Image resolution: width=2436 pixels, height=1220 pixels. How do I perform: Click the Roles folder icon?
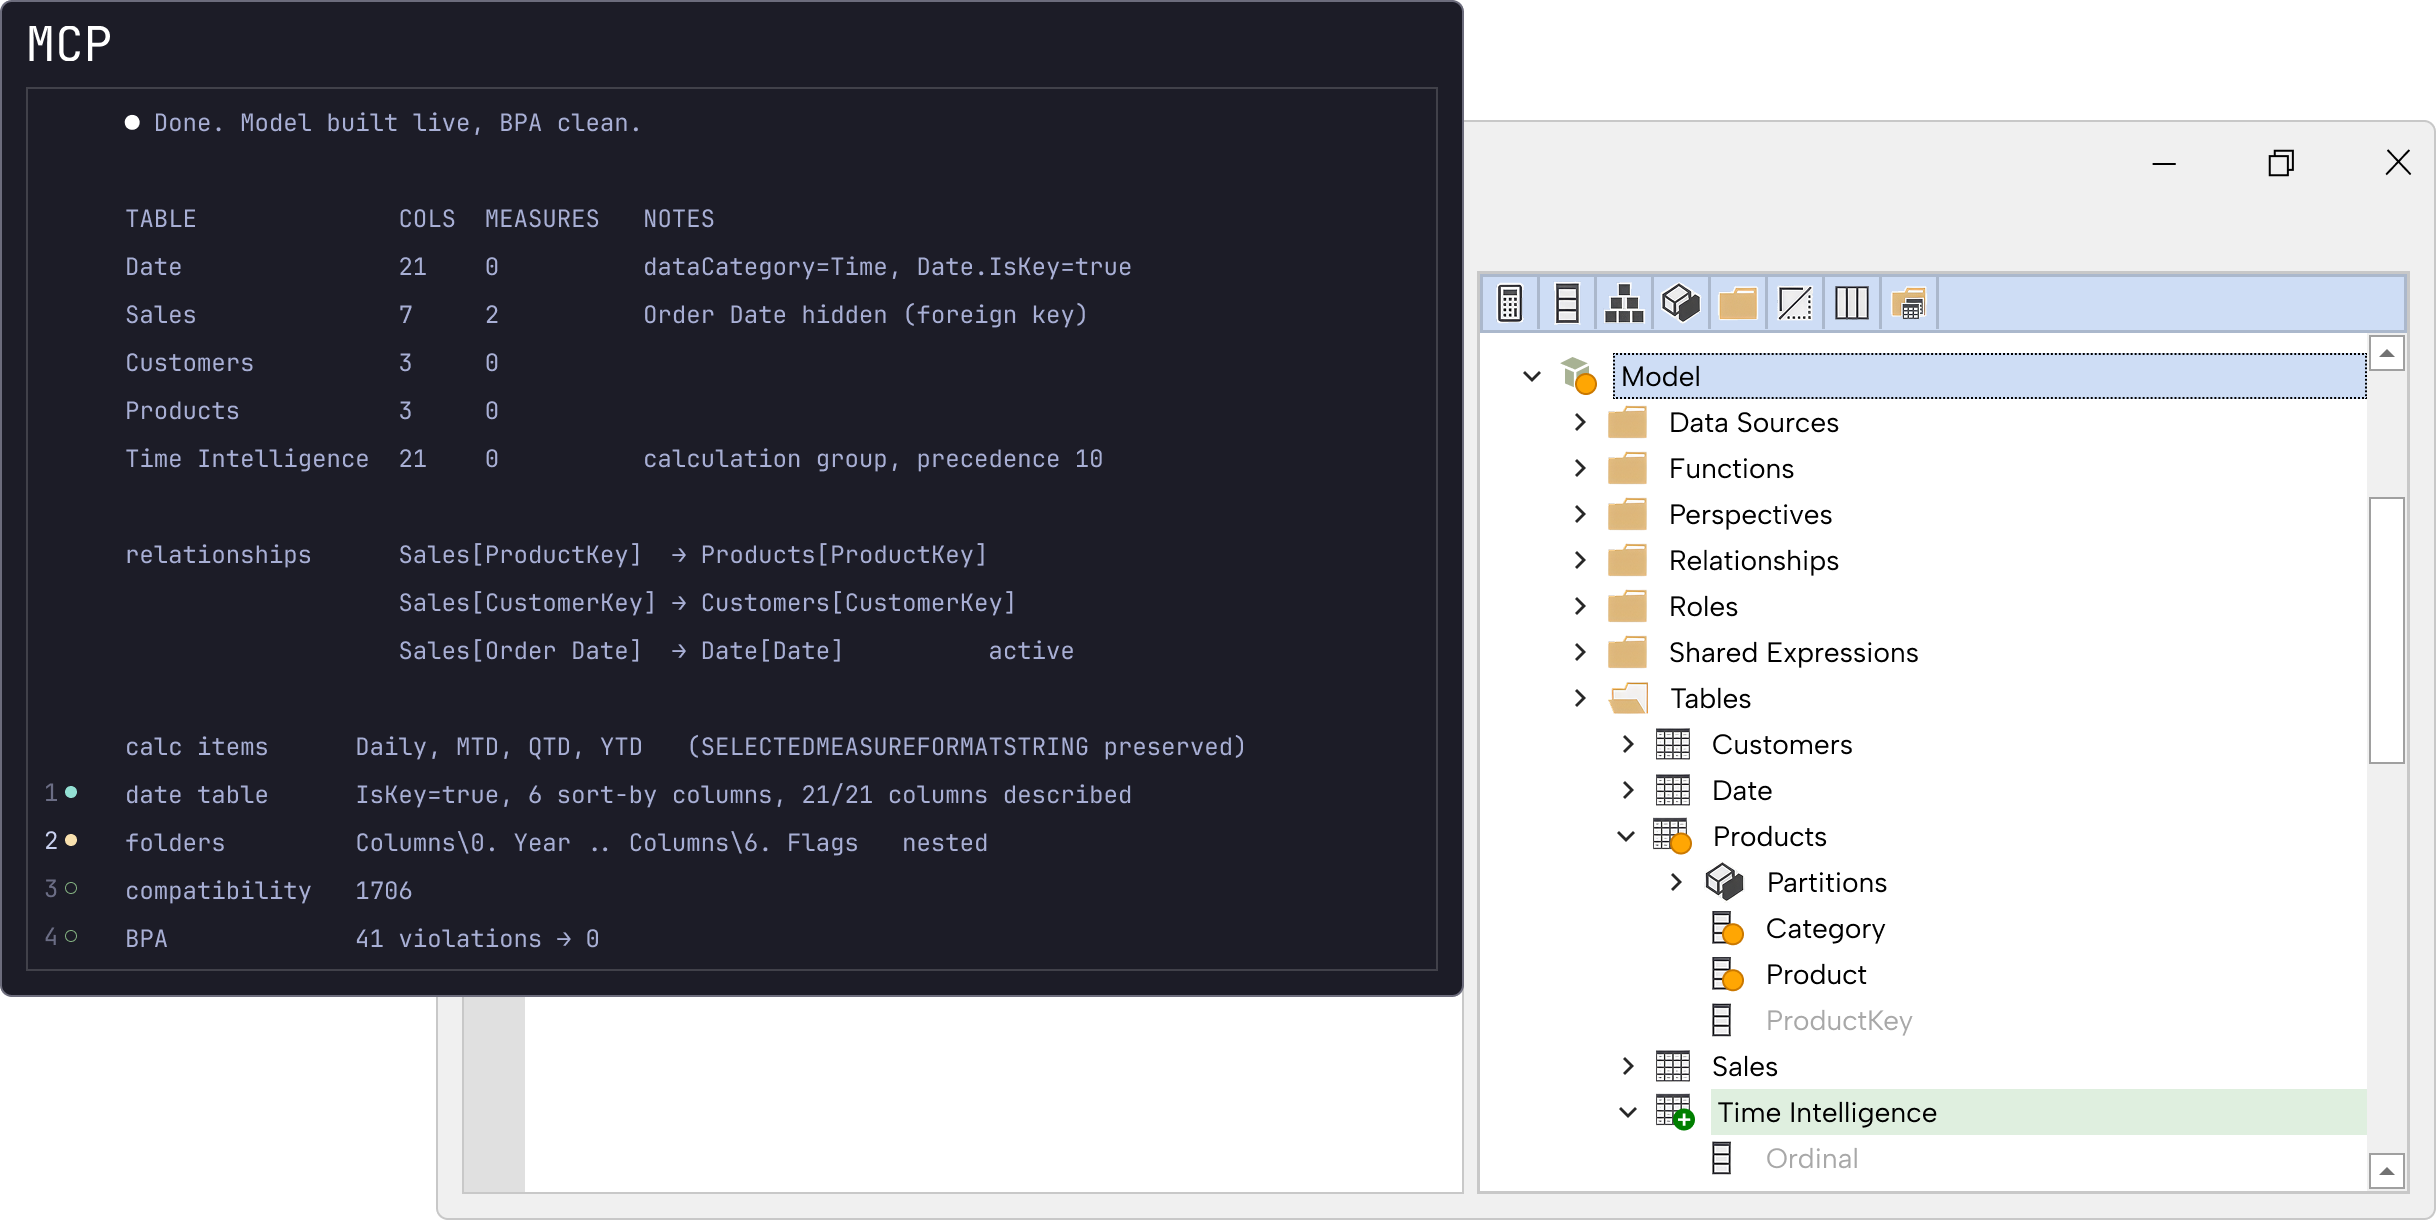click(1628, 606)
